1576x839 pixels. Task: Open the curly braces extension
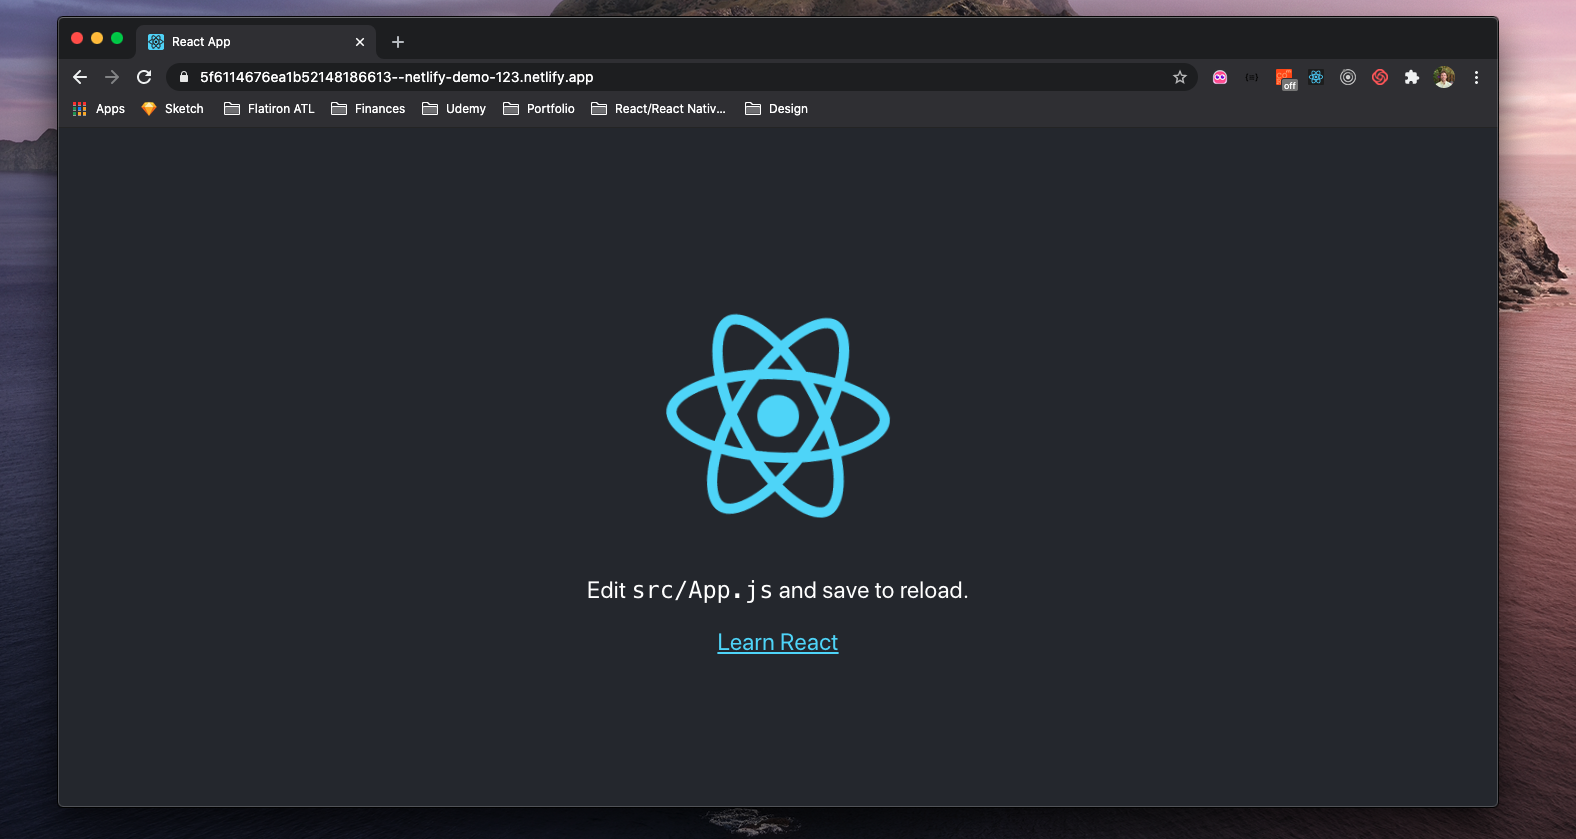(x=1252, y=77)
